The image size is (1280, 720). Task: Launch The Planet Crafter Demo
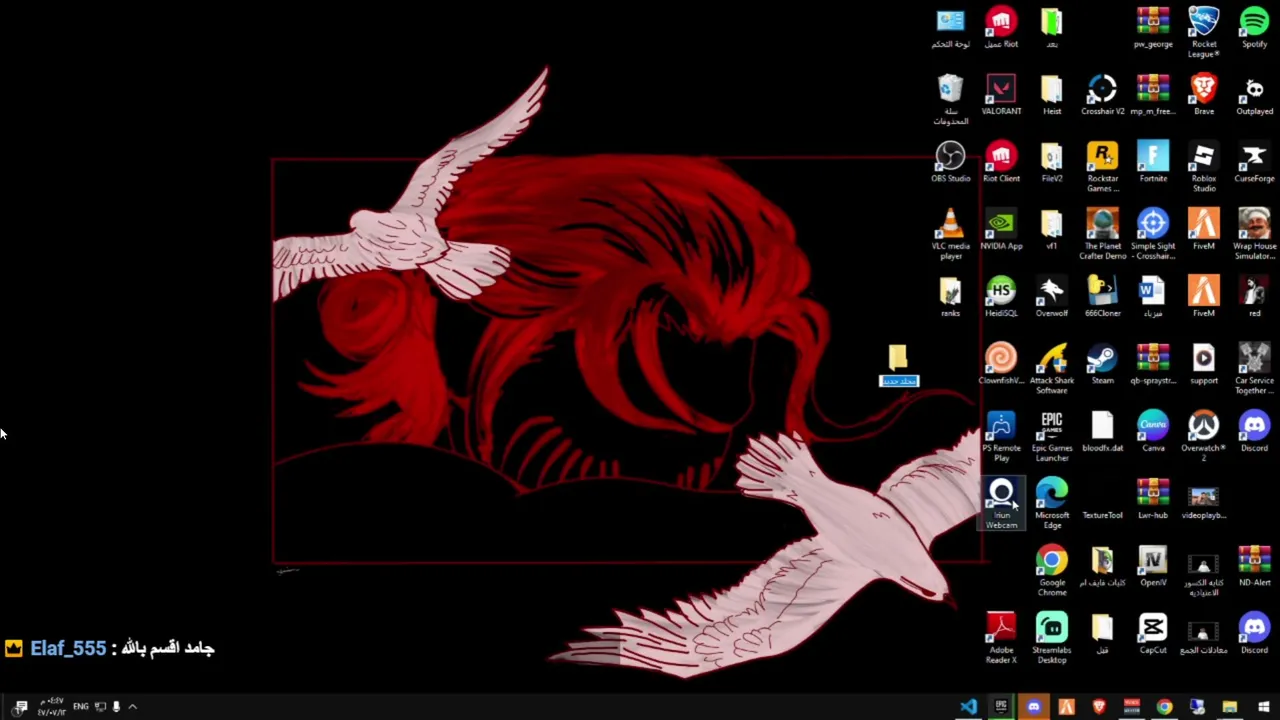click(1102, 235)
